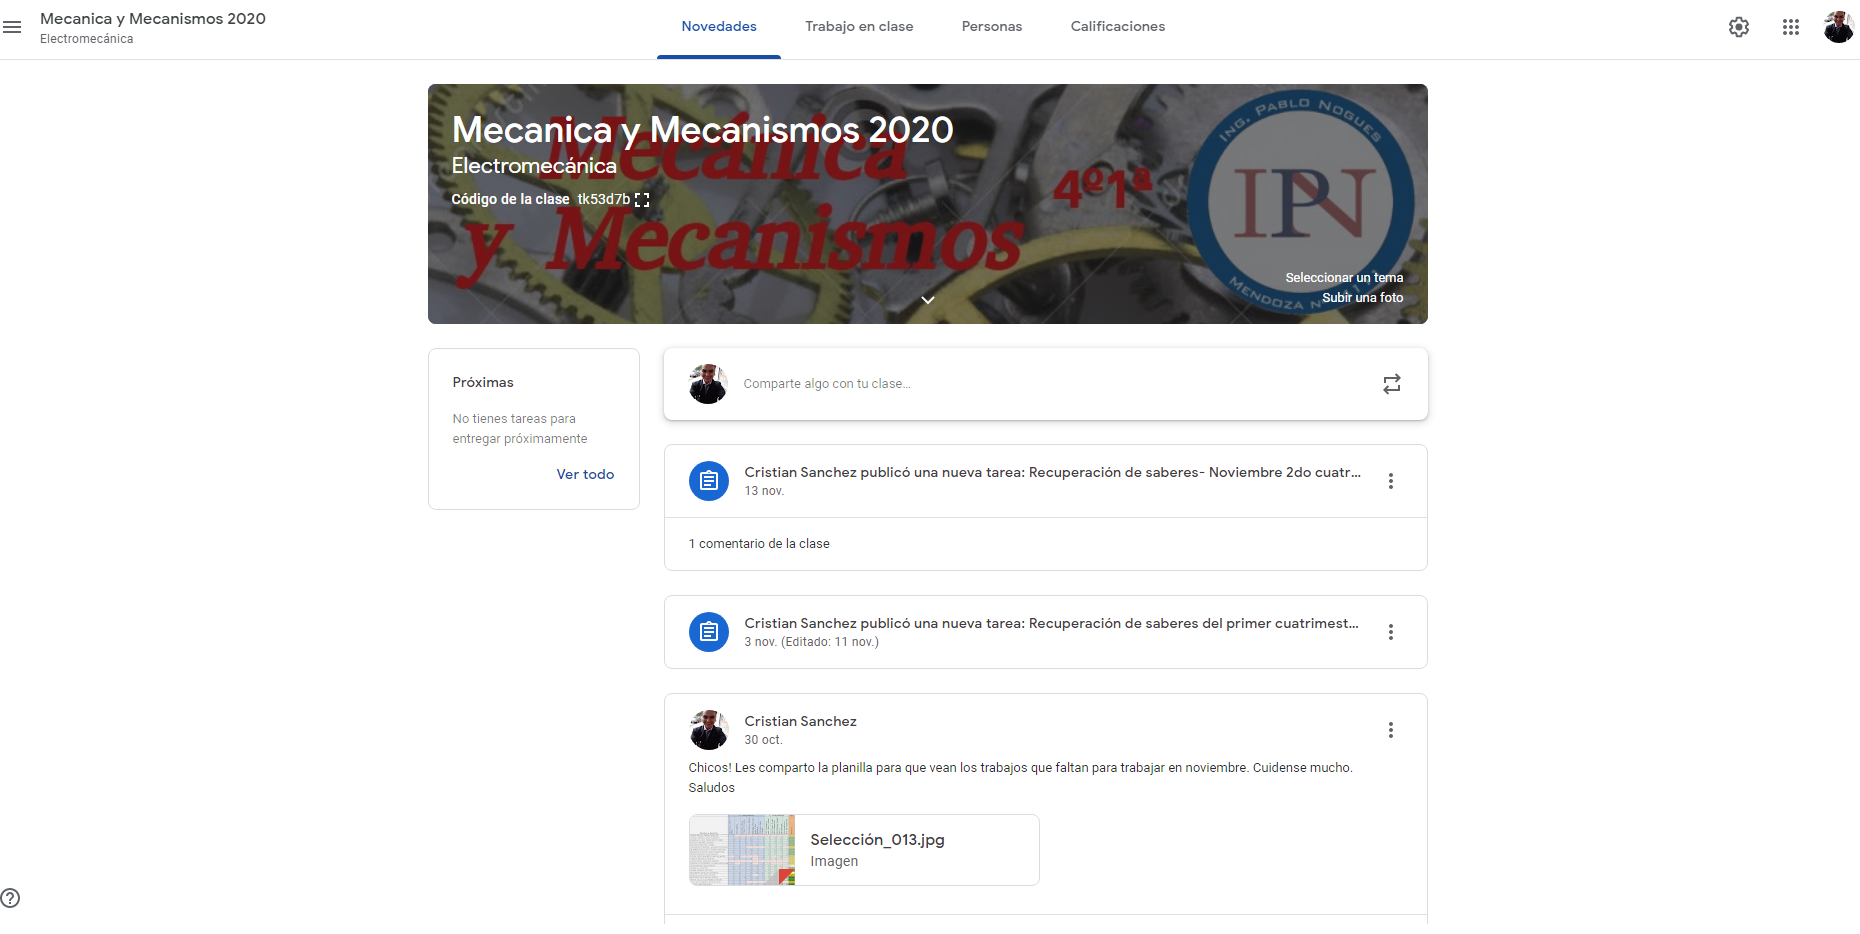Click Ver todo in Próximas panel
Image resolution: width=1860 pixels, height=934 pixels.
(x=585, y=475)
